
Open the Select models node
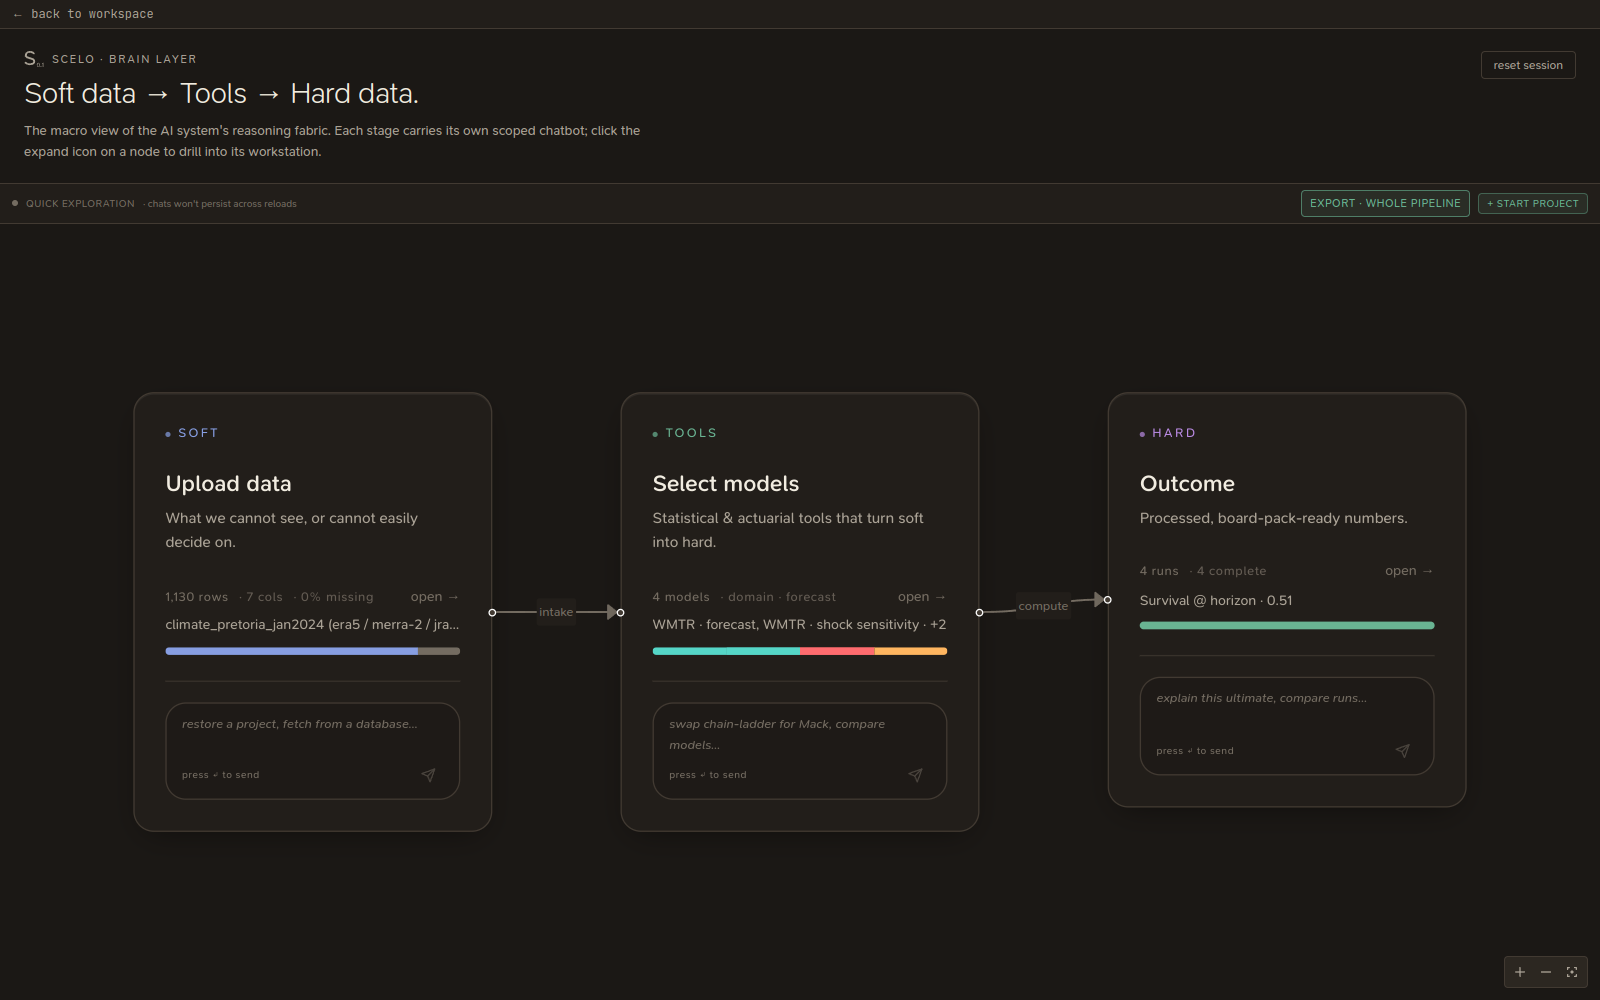(922, 597)
